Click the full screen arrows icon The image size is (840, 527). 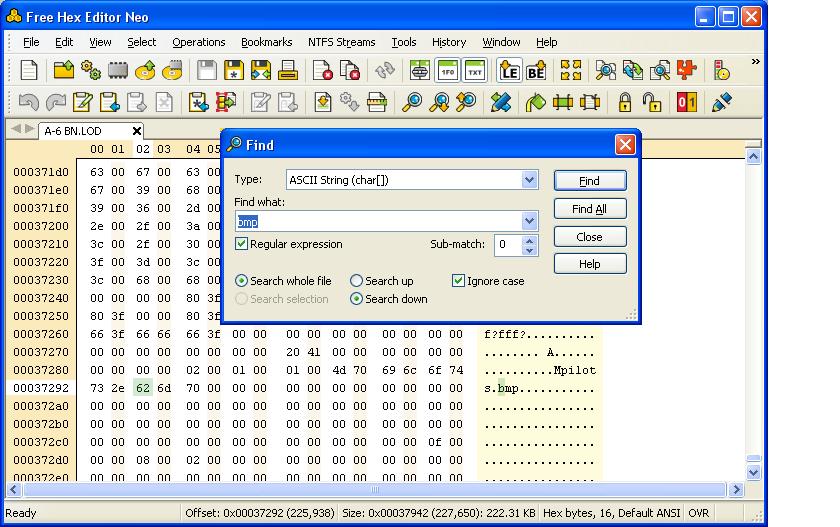pos(571,70)
